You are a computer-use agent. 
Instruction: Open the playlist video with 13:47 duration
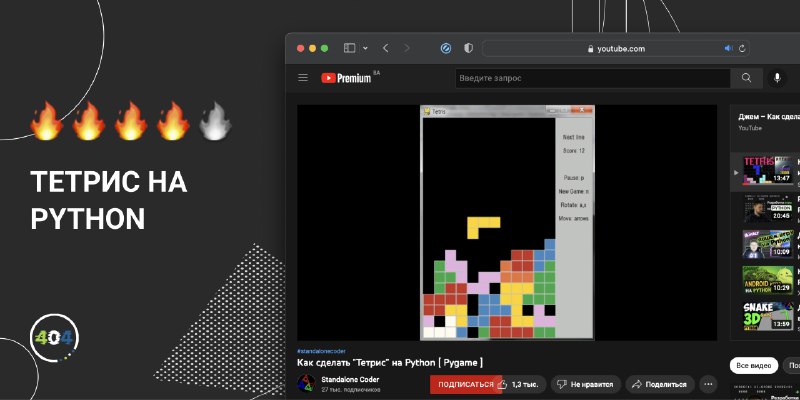pos(768,170)
